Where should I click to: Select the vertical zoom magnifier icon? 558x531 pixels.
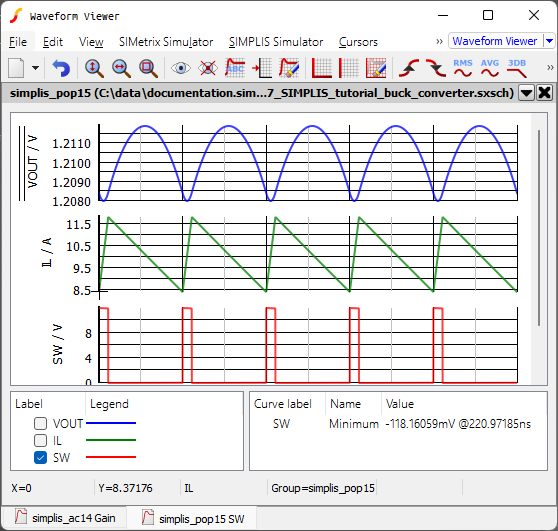tap(94, 68)
